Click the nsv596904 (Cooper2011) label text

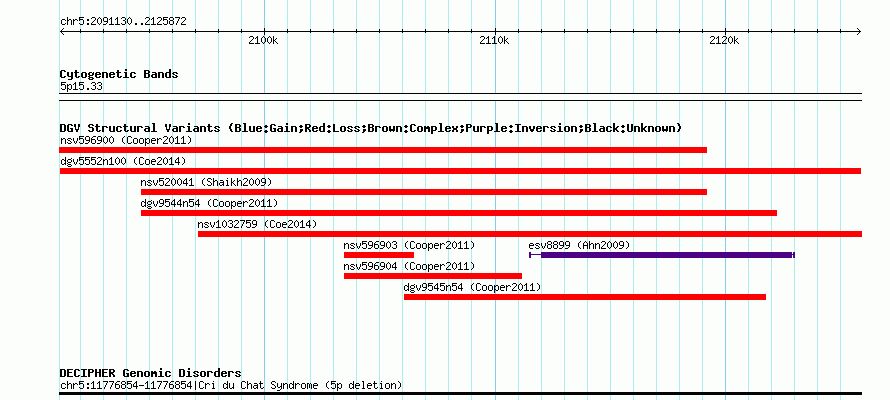[x=409, y=266]
